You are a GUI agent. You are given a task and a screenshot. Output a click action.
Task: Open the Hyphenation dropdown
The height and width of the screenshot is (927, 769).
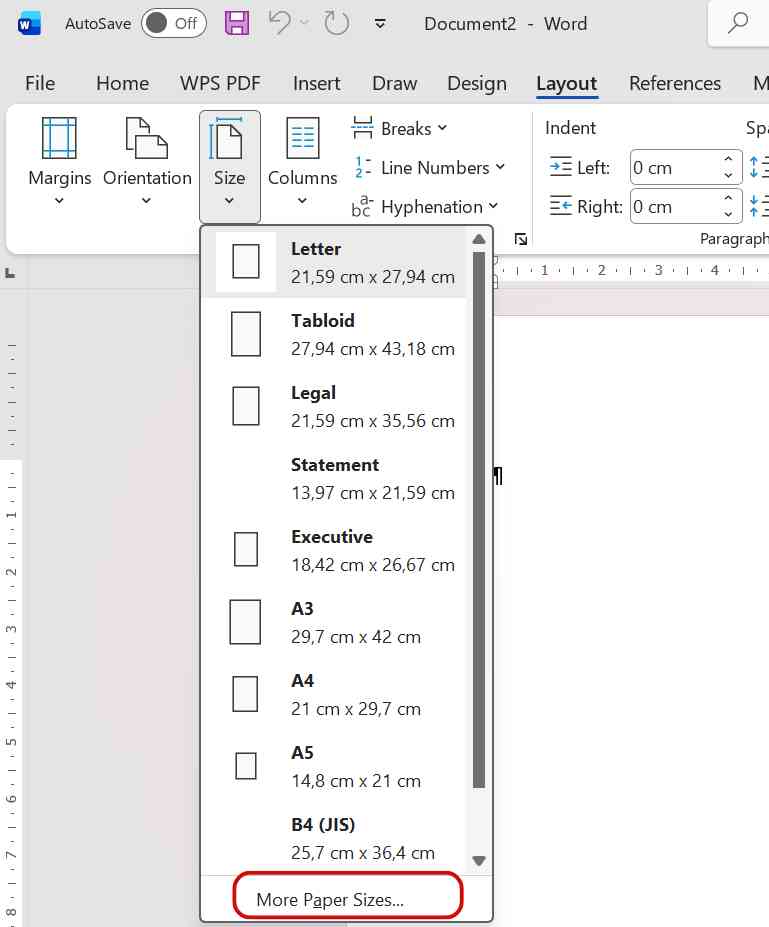pos(425,207)
